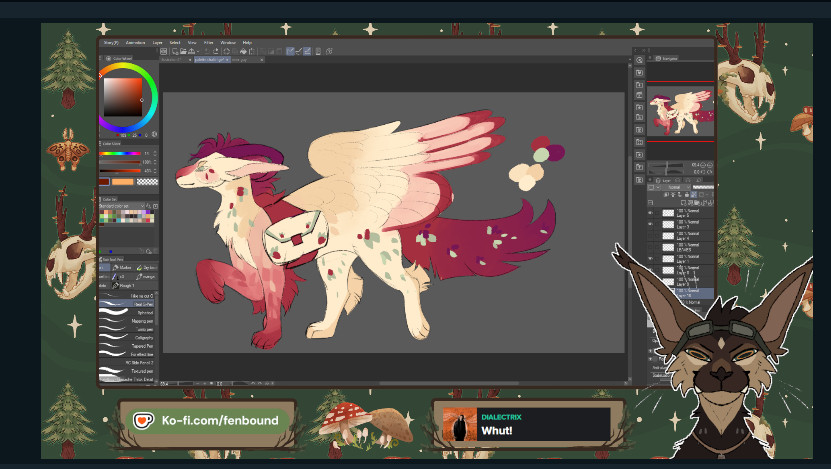
Task: Toggle Snap to Special Ruler in the toolbar
Action: click(x=298, y=51)
